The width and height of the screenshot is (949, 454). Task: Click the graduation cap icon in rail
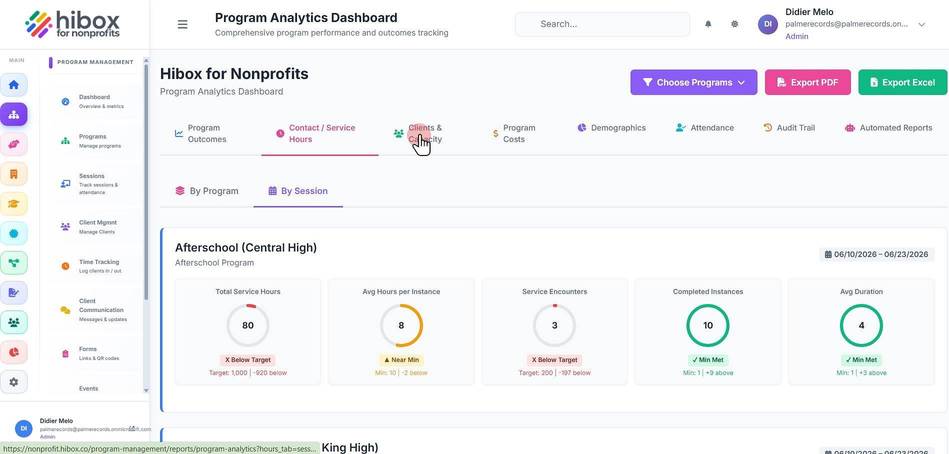pos(13,204)
